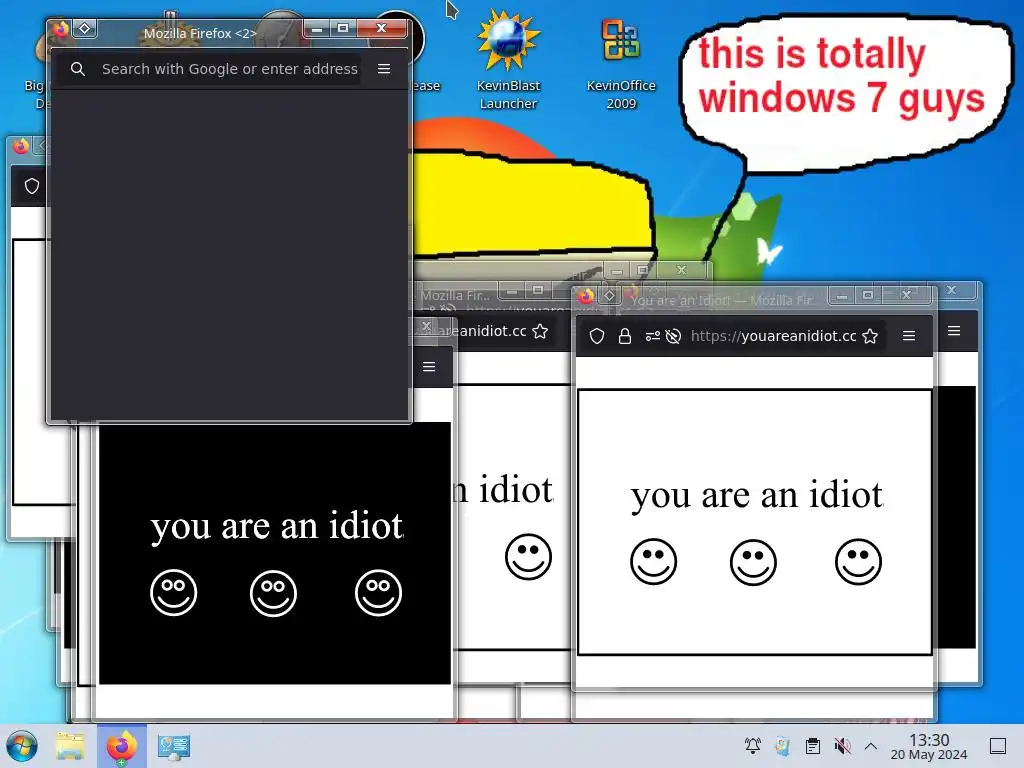1024x768 pixels.
Task: Open the notifications bell in the system tray
Action: (753, 746)
